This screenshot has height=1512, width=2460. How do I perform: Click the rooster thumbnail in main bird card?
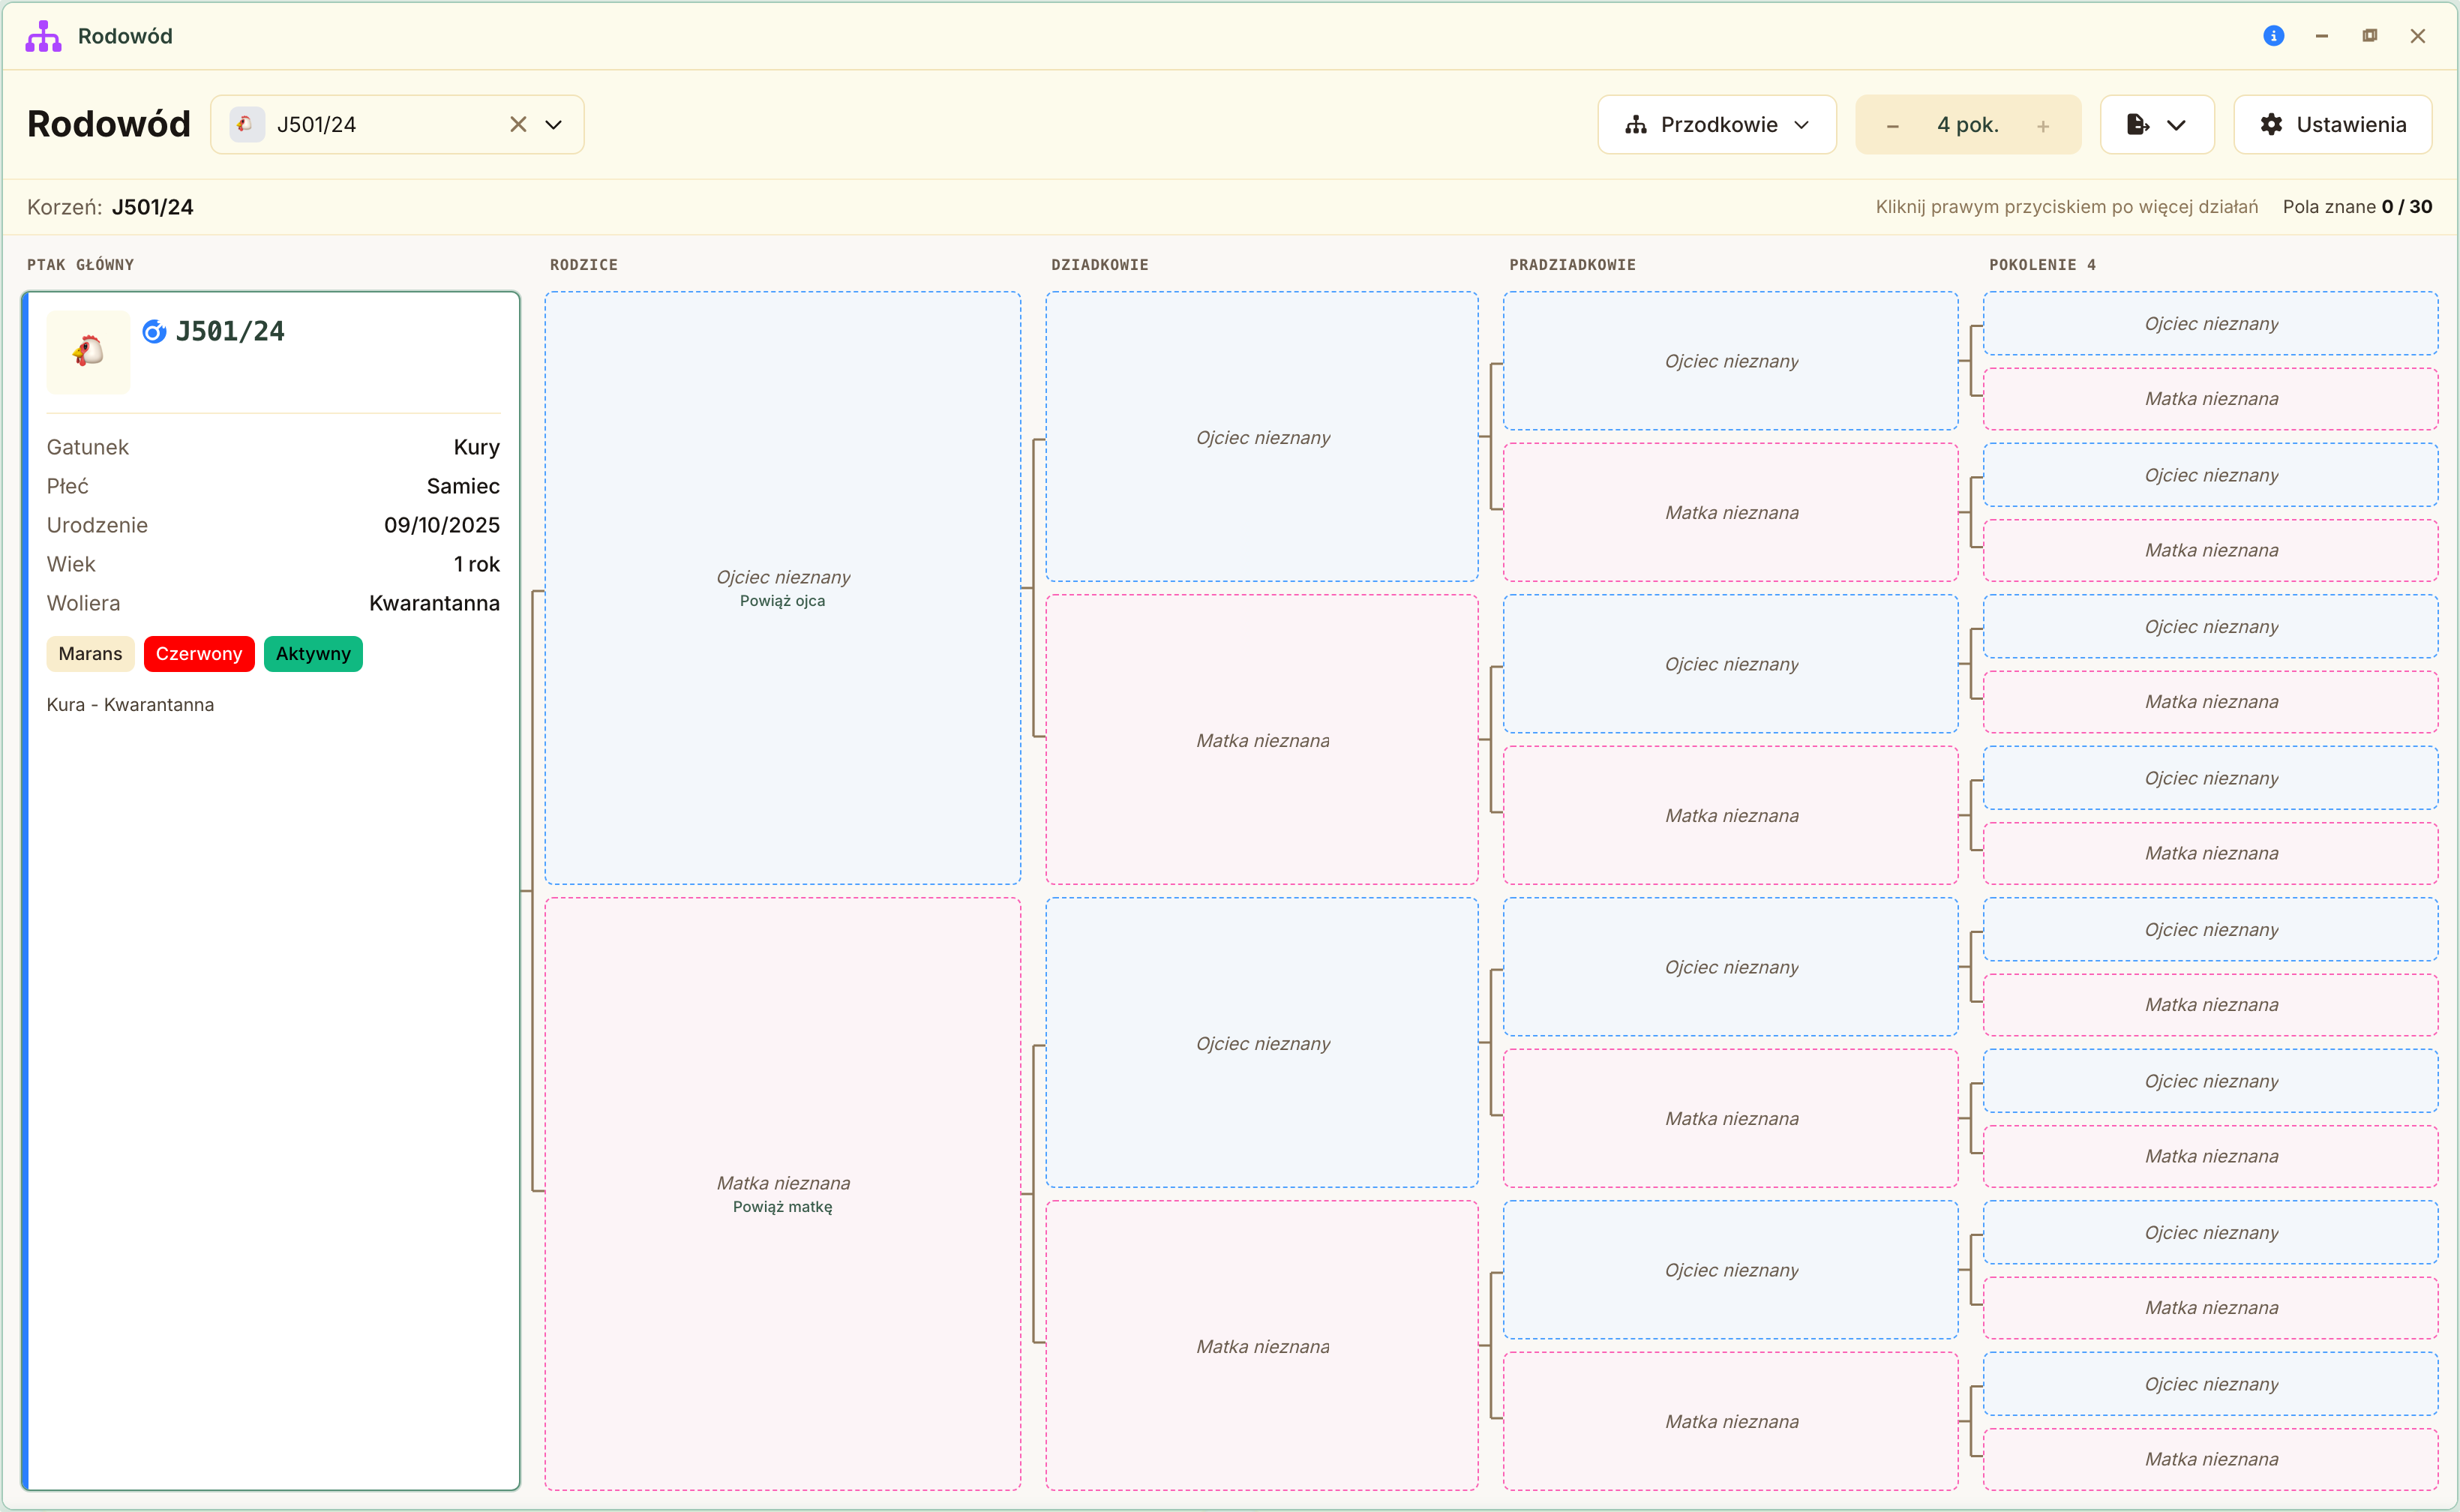click(x=88, y=351)
